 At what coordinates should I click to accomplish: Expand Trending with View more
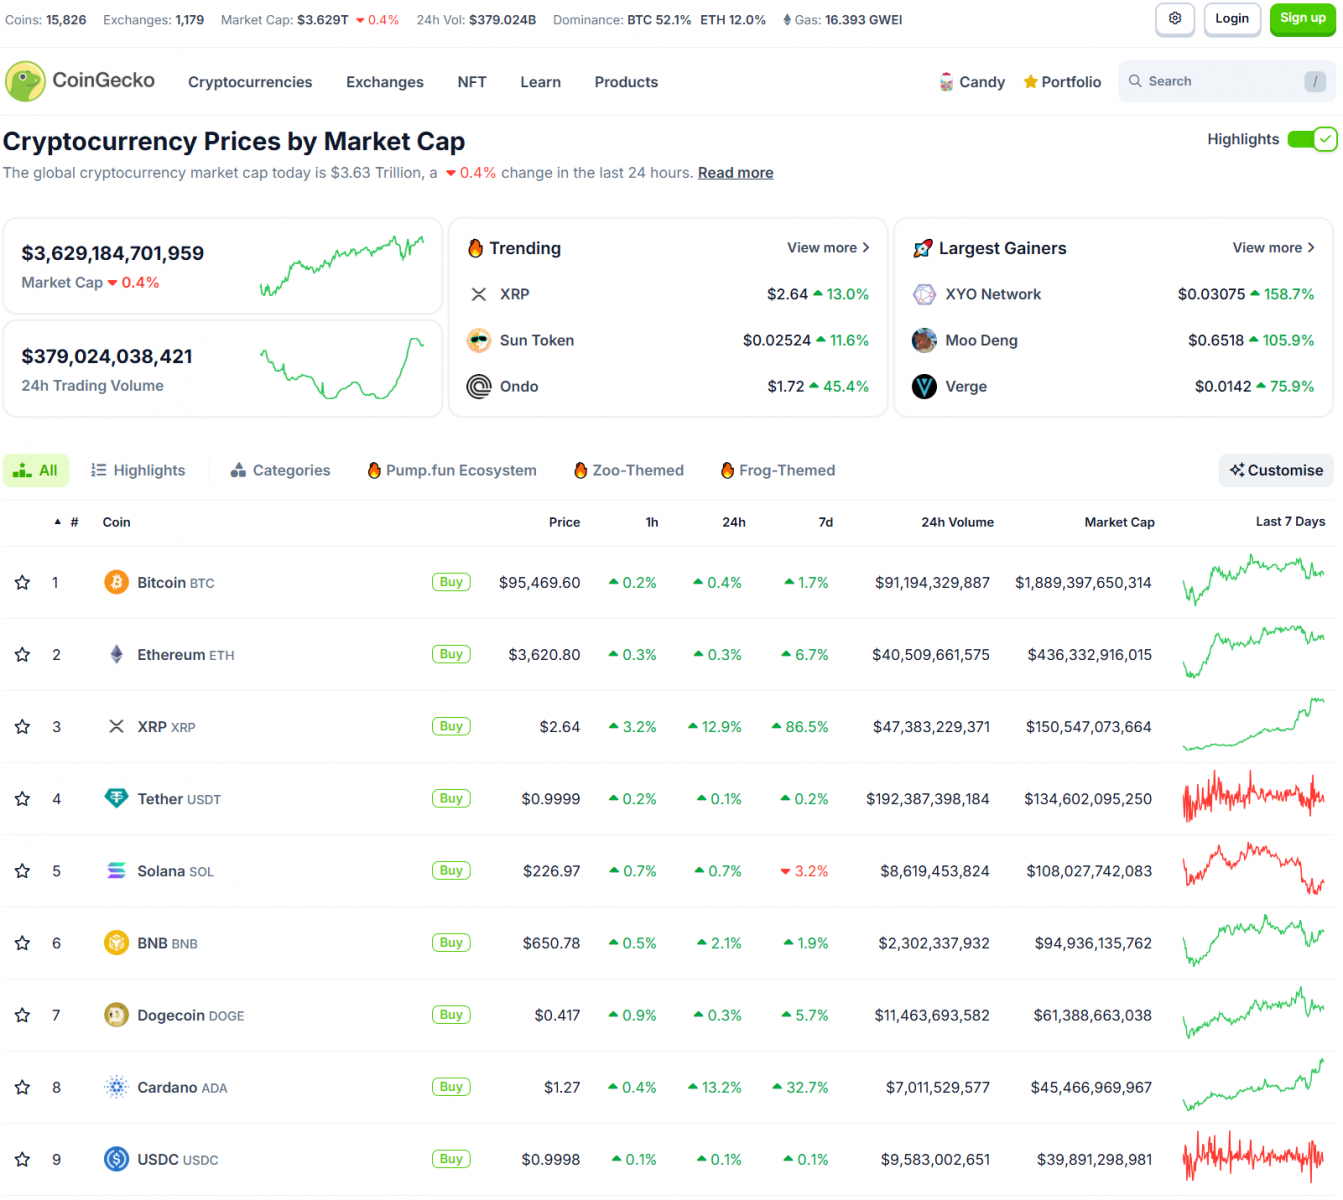click(x=827, y=248)
